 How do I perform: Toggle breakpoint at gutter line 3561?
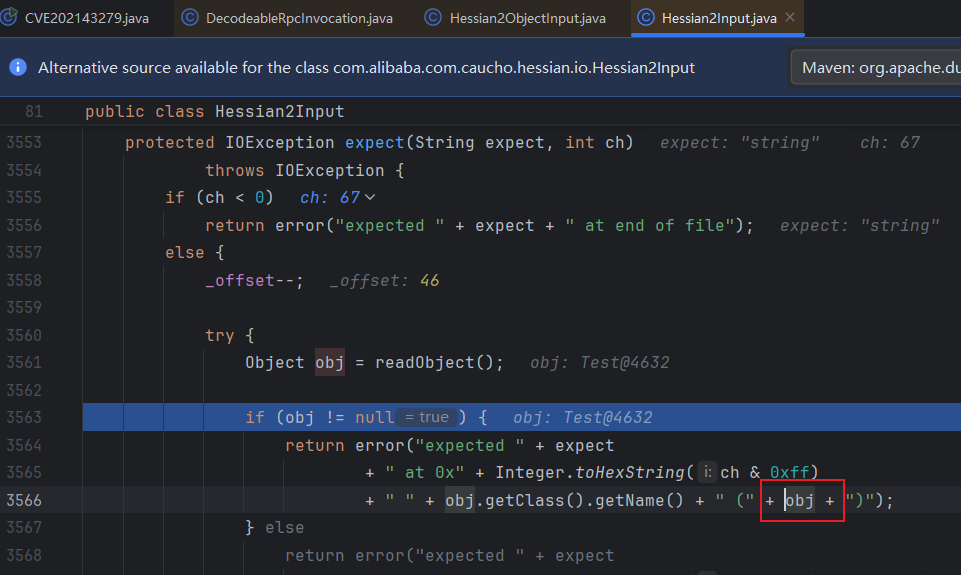point(24,362)
